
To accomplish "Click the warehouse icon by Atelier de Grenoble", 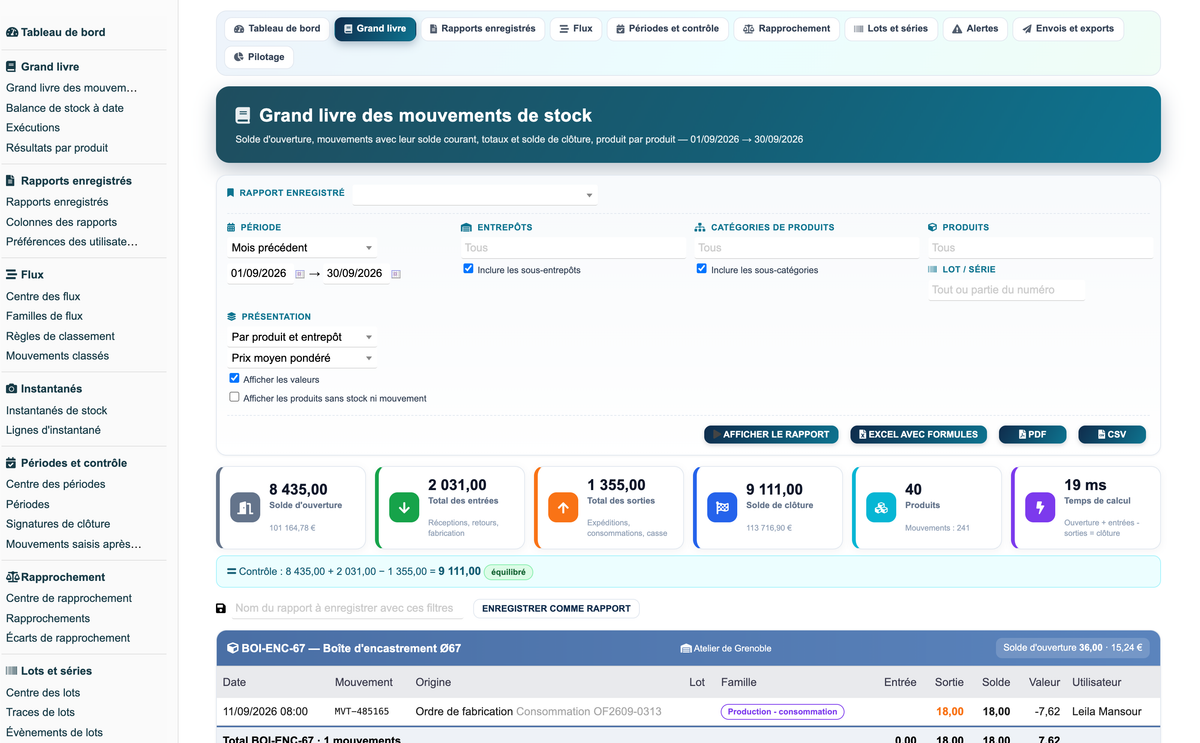I will point(686,648).
